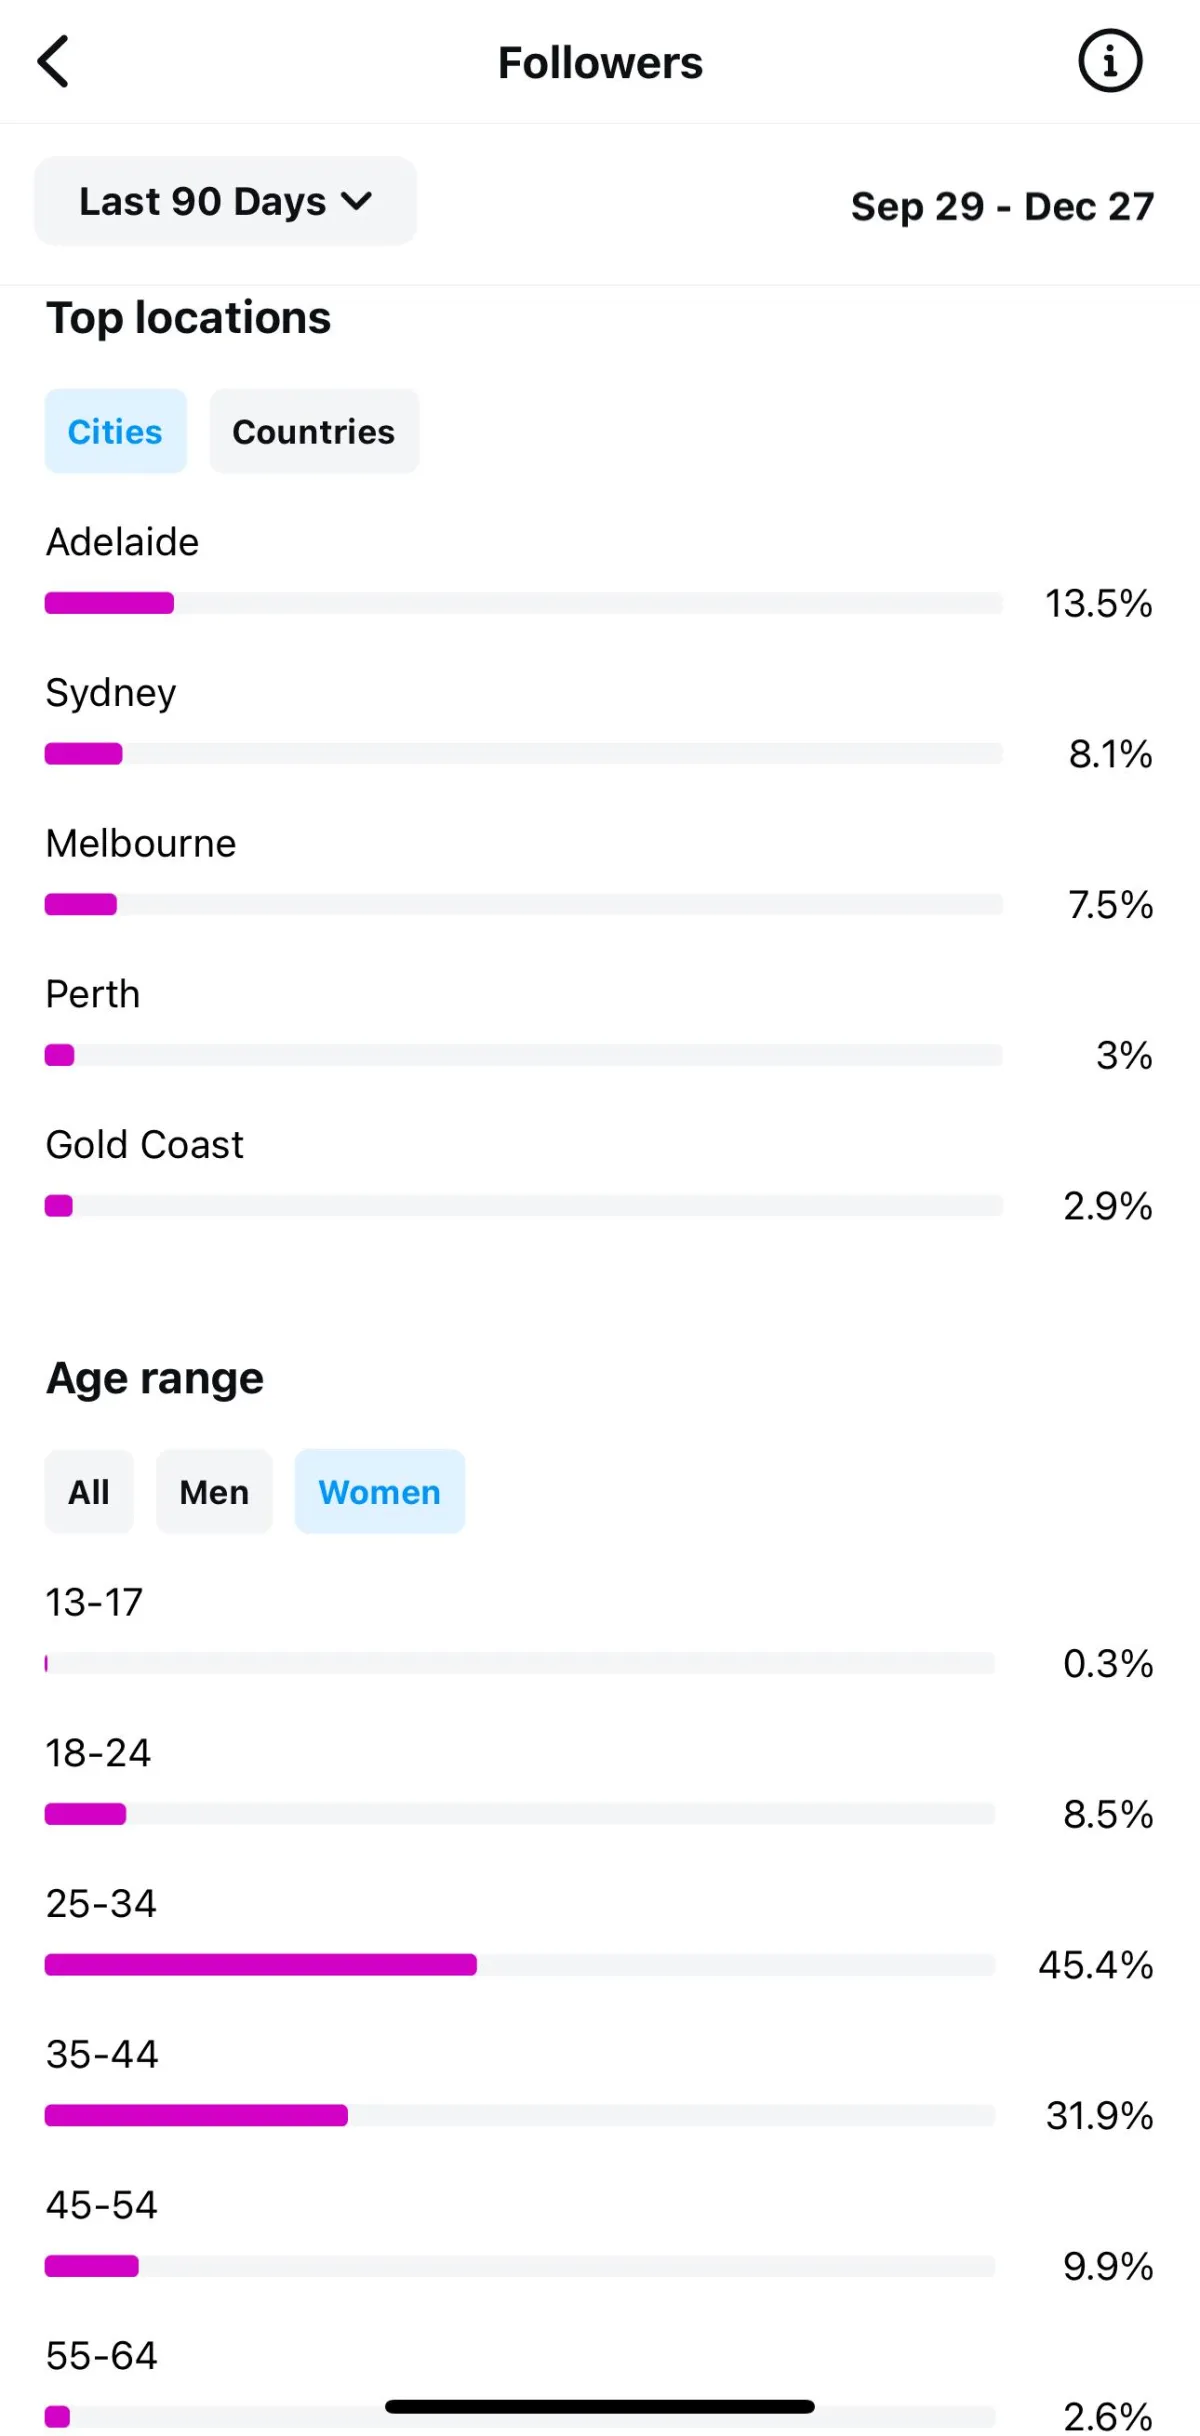Tap the Followers page title

coord(600,63)
